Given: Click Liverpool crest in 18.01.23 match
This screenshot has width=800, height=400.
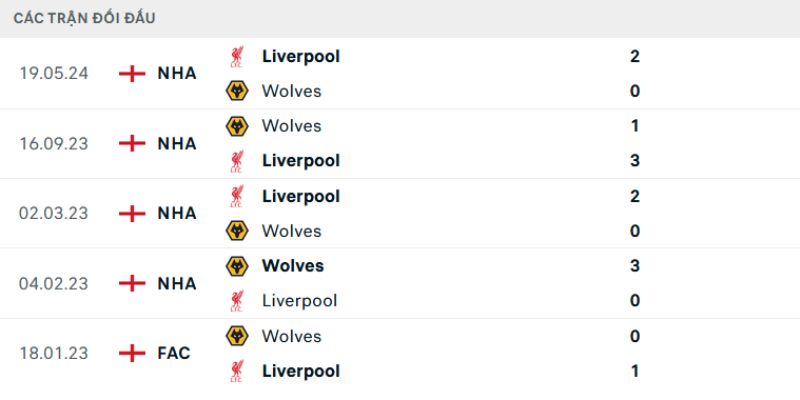Looking at the screenshot, I should (237, 371).
